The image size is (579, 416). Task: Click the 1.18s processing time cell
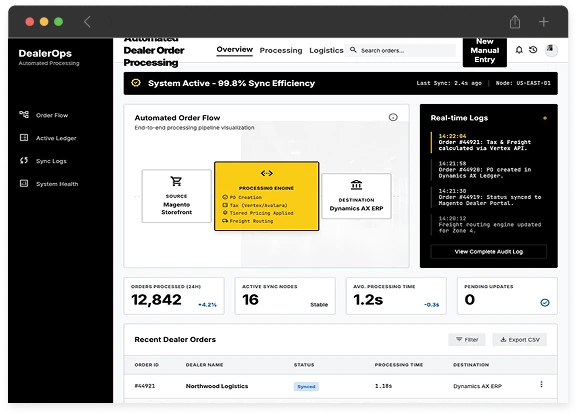click(x=383, y=386)
